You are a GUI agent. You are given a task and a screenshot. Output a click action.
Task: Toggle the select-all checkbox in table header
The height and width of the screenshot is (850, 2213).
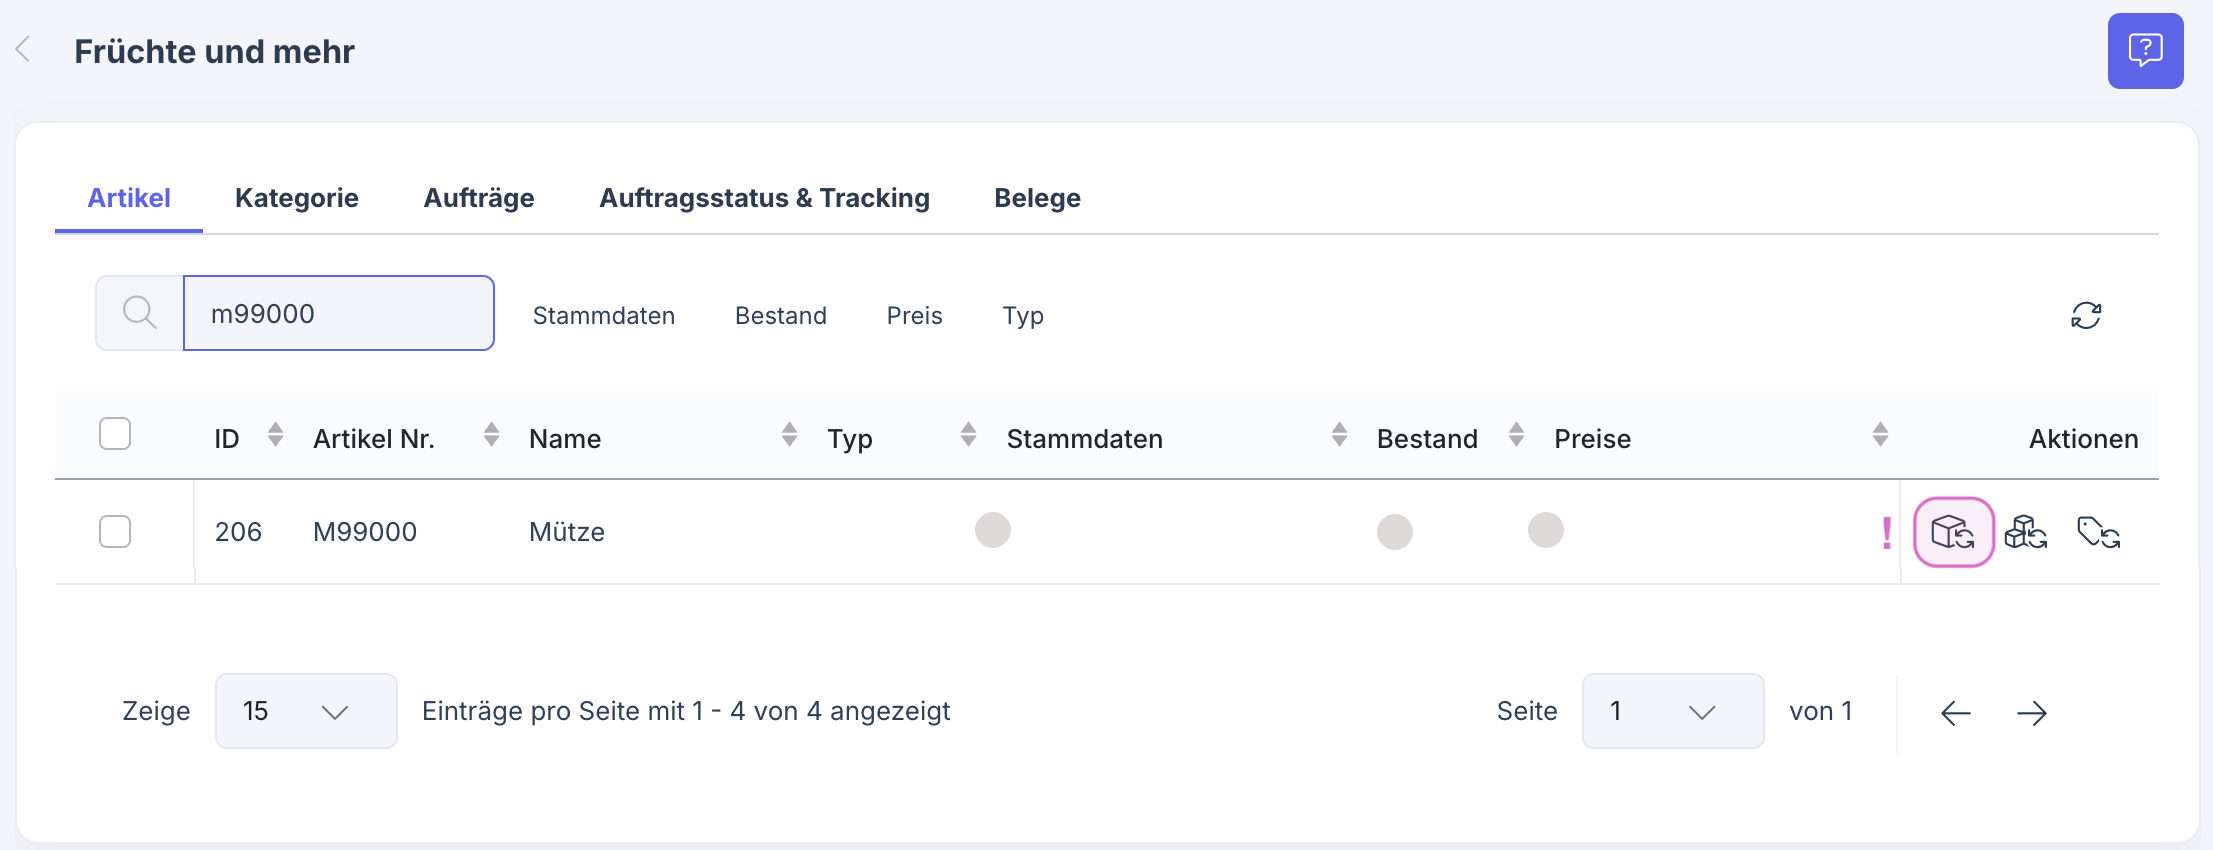[x=114, y=432]
